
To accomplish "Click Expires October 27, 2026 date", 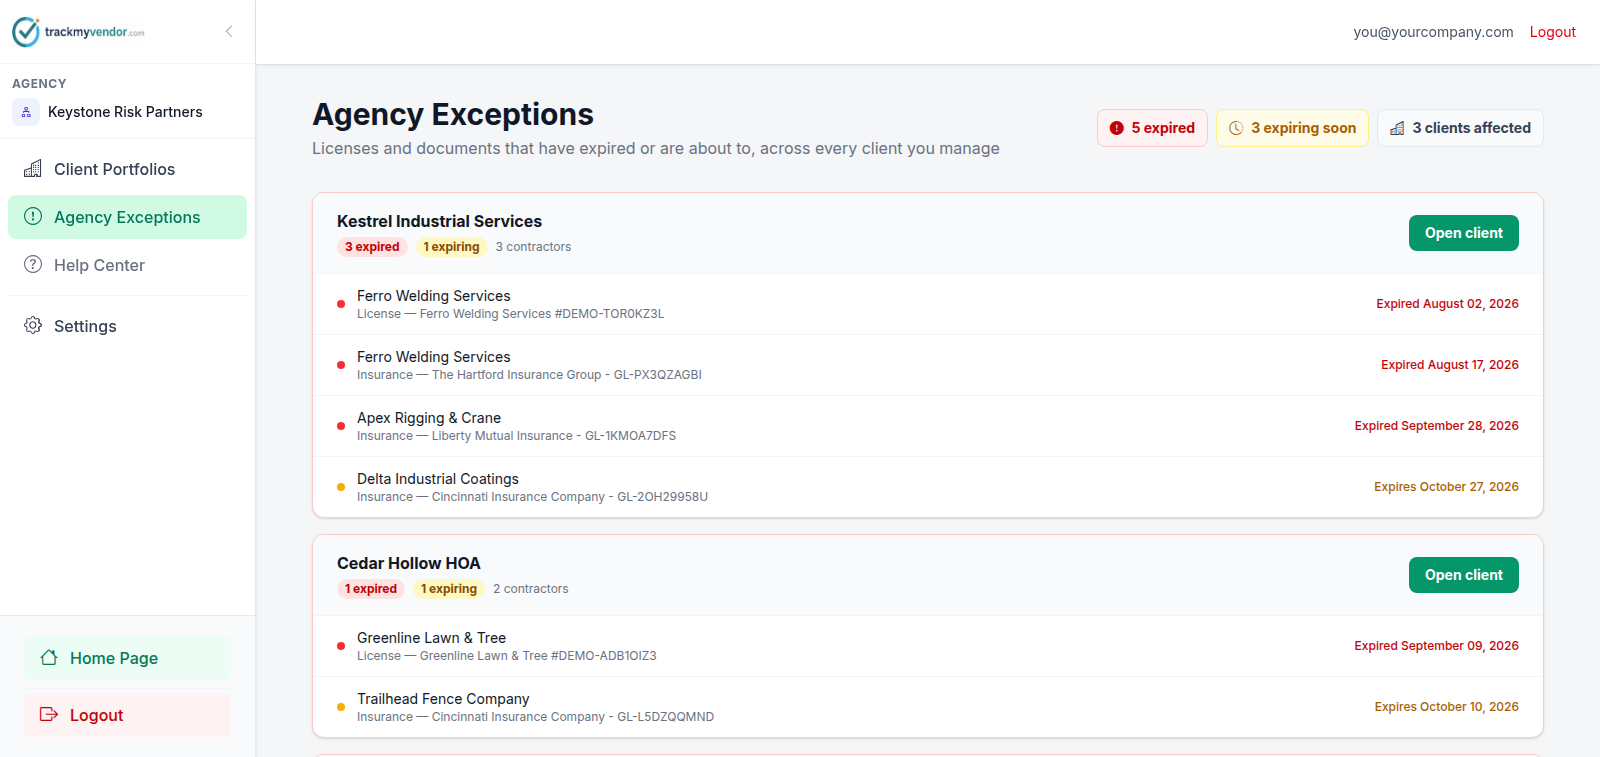I will [1446, 487].
